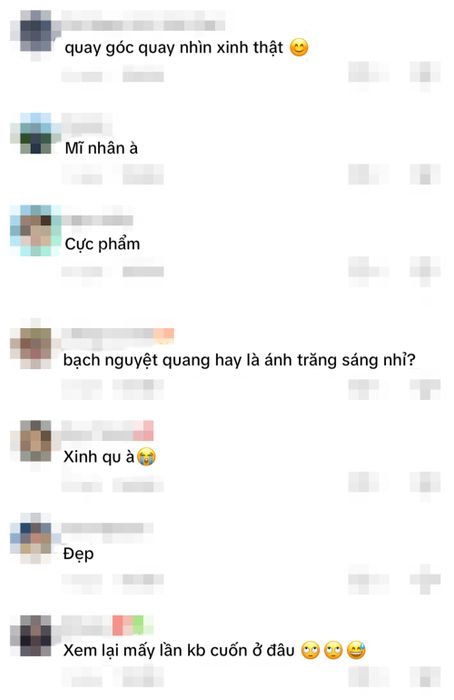
Task: Select the comment text "Cực phẩm"
Action: (102, 244)
